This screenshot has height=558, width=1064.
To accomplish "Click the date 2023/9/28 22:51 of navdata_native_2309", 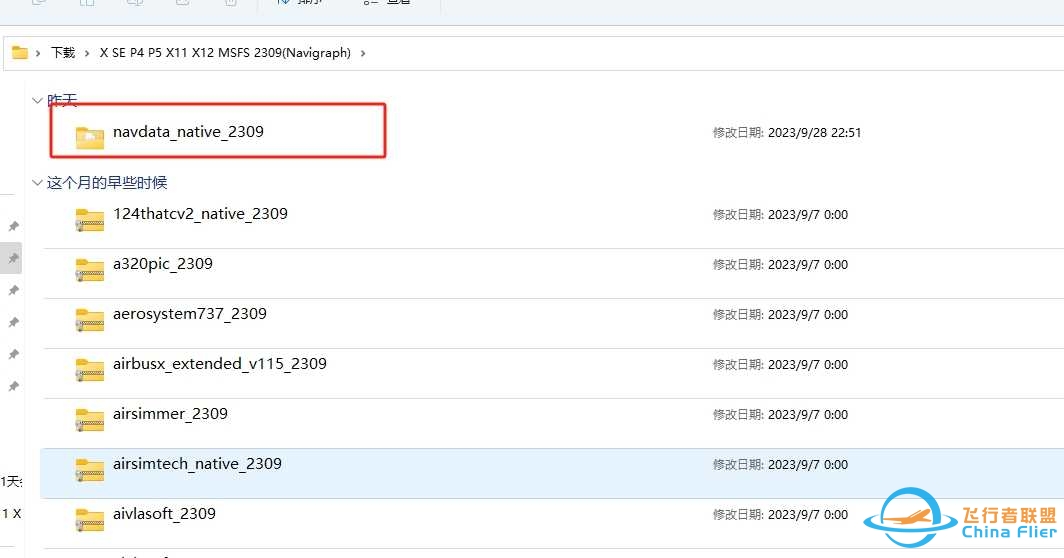I will point(814,132).
